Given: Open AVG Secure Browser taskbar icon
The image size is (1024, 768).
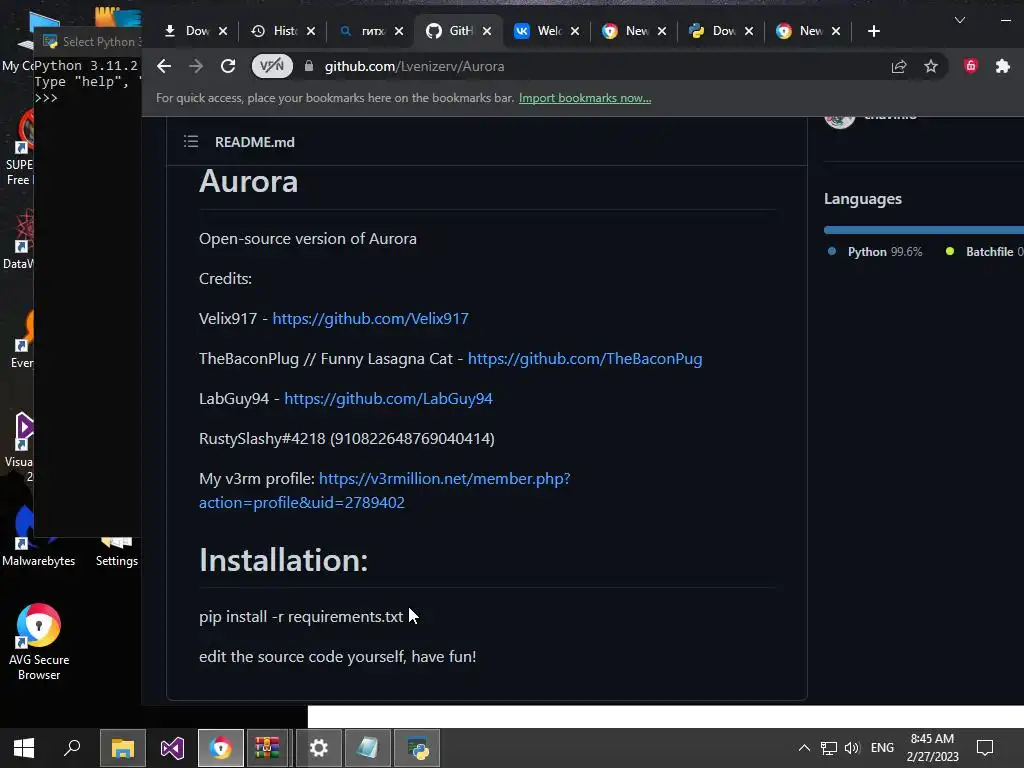Looking at the screenshot, I should pos(221,748).
